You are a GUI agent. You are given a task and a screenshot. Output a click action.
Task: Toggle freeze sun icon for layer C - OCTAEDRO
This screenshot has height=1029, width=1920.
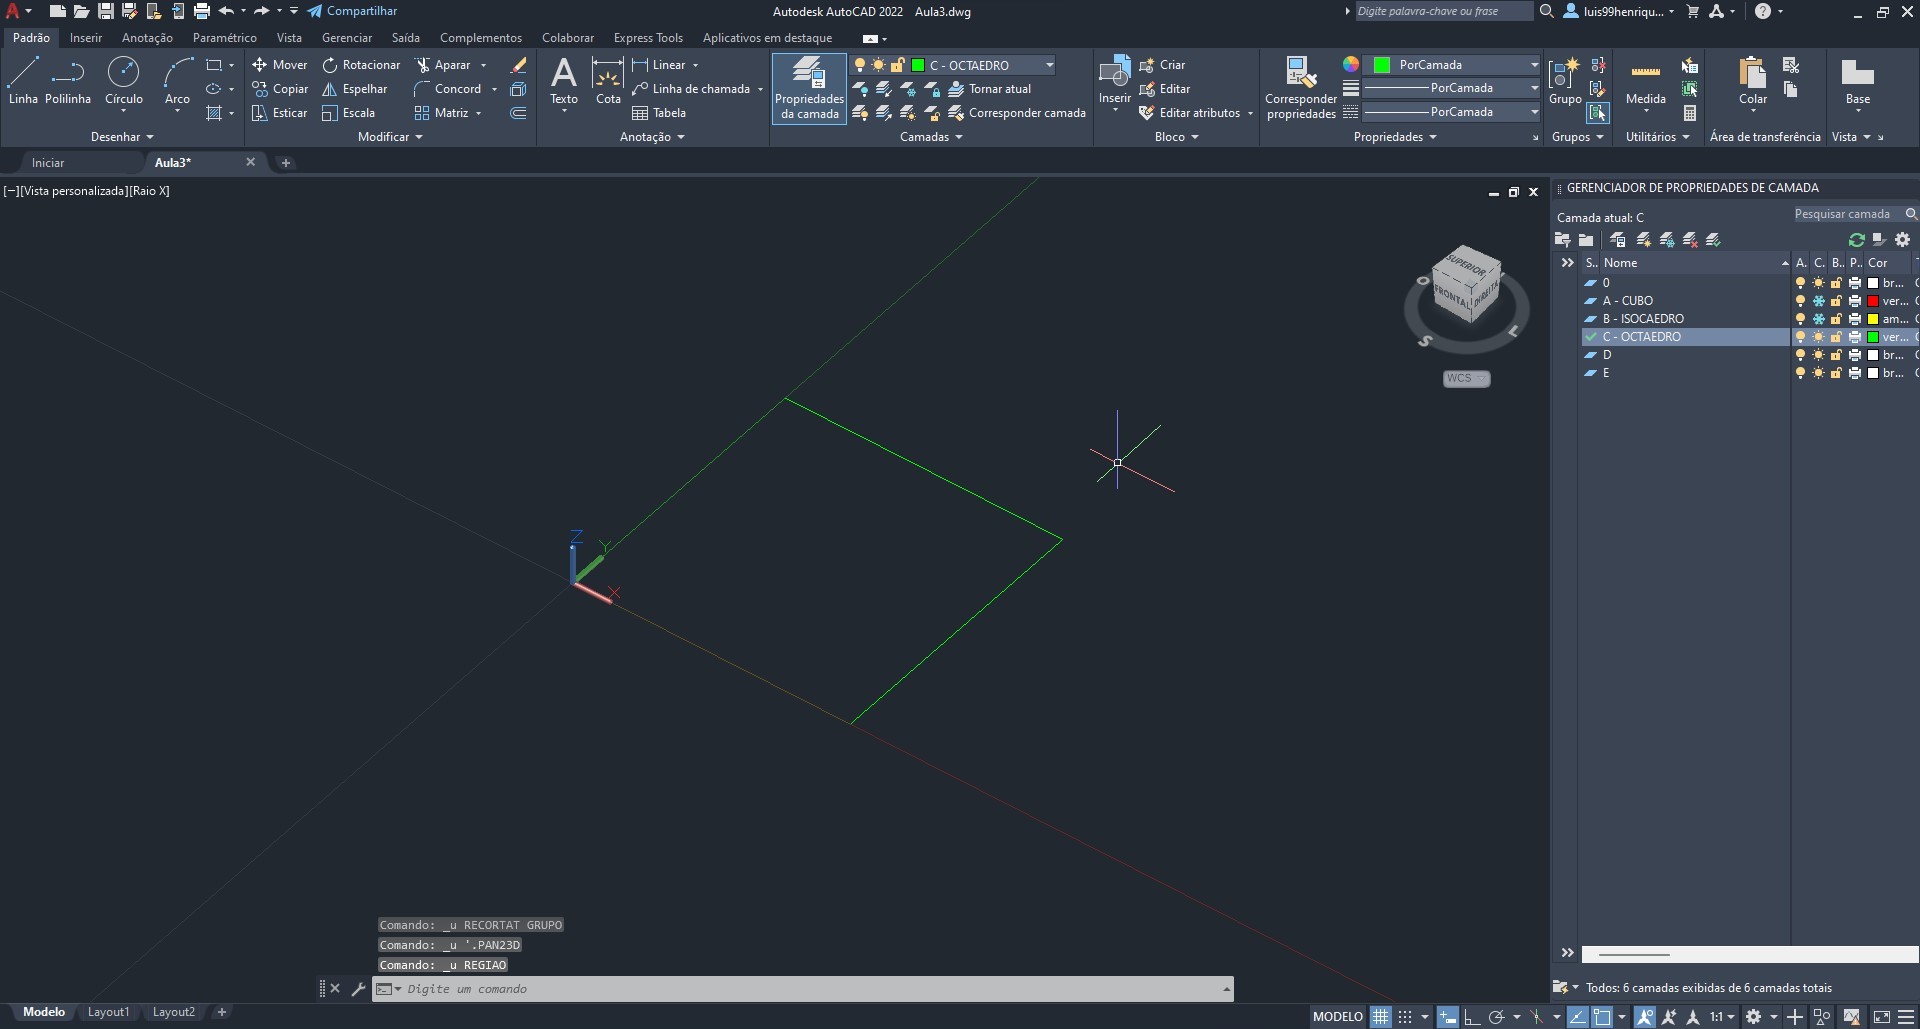1818,337
